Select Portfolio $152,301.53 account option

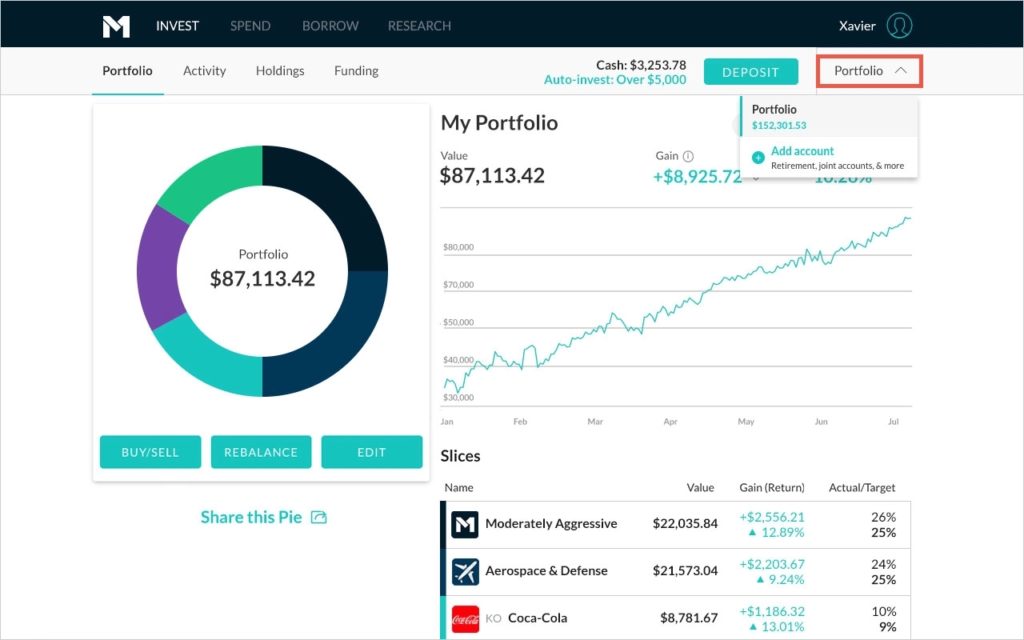click(x=780, y=116)
